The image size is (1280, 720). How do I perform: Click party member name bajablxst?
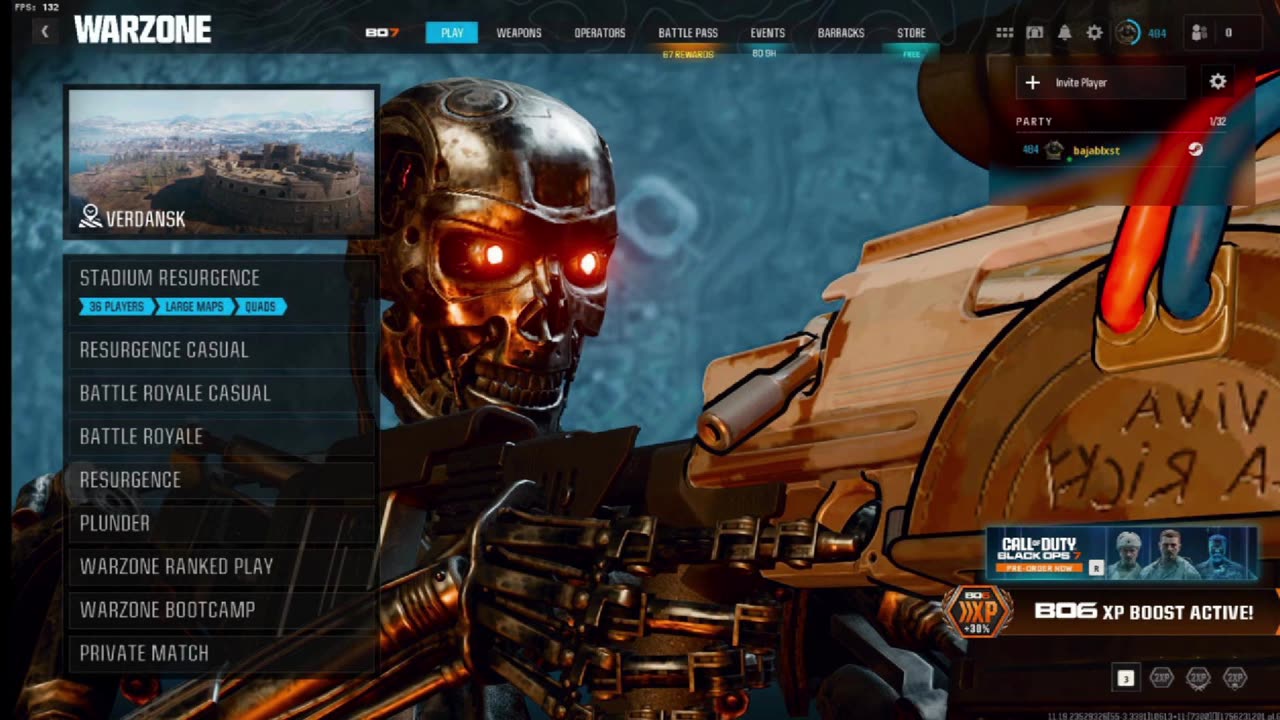pos(1096,151)
